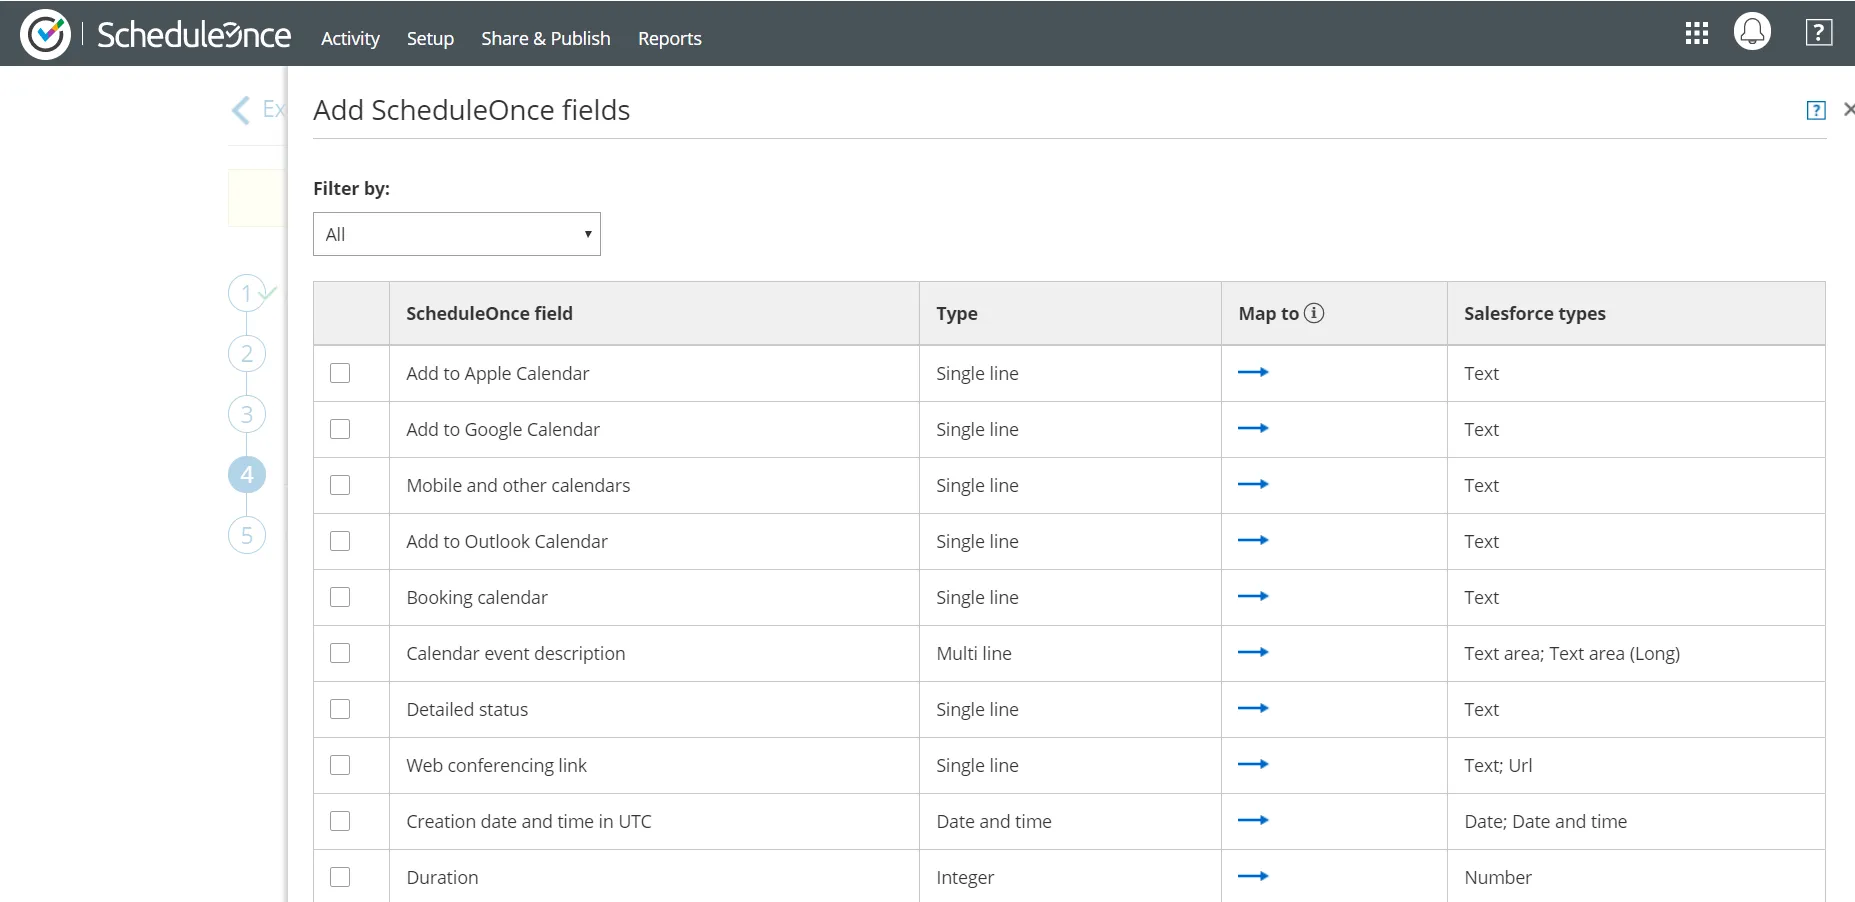This screenshot has width=1855, height=902.
Task: Click the Web conferencing link field name
Action: (496, 765)
